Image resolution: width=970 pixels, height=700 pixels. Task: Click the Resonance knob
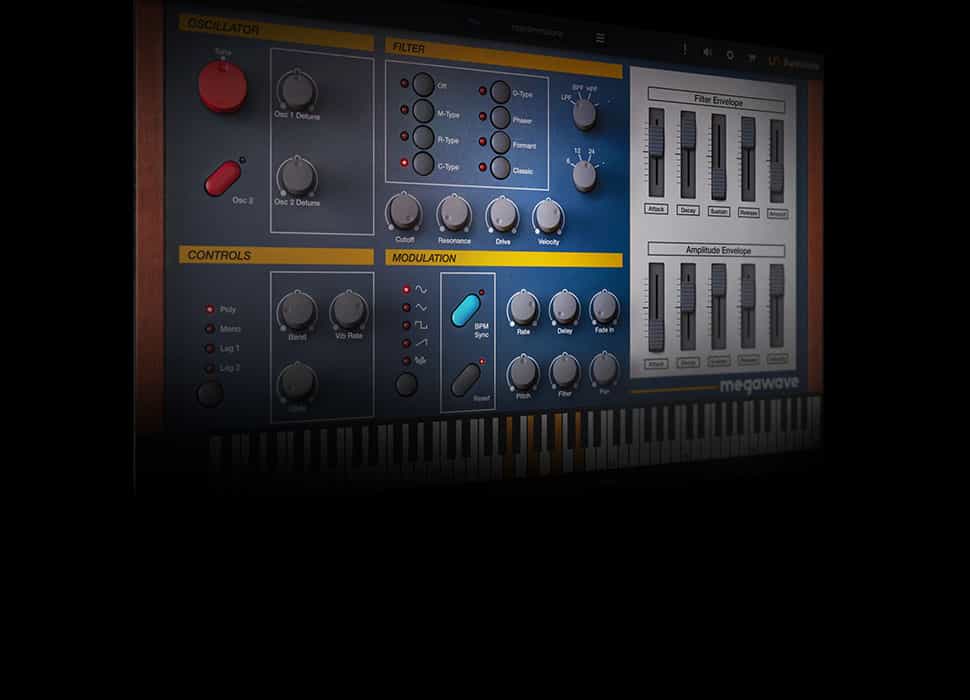pos(454,213)
